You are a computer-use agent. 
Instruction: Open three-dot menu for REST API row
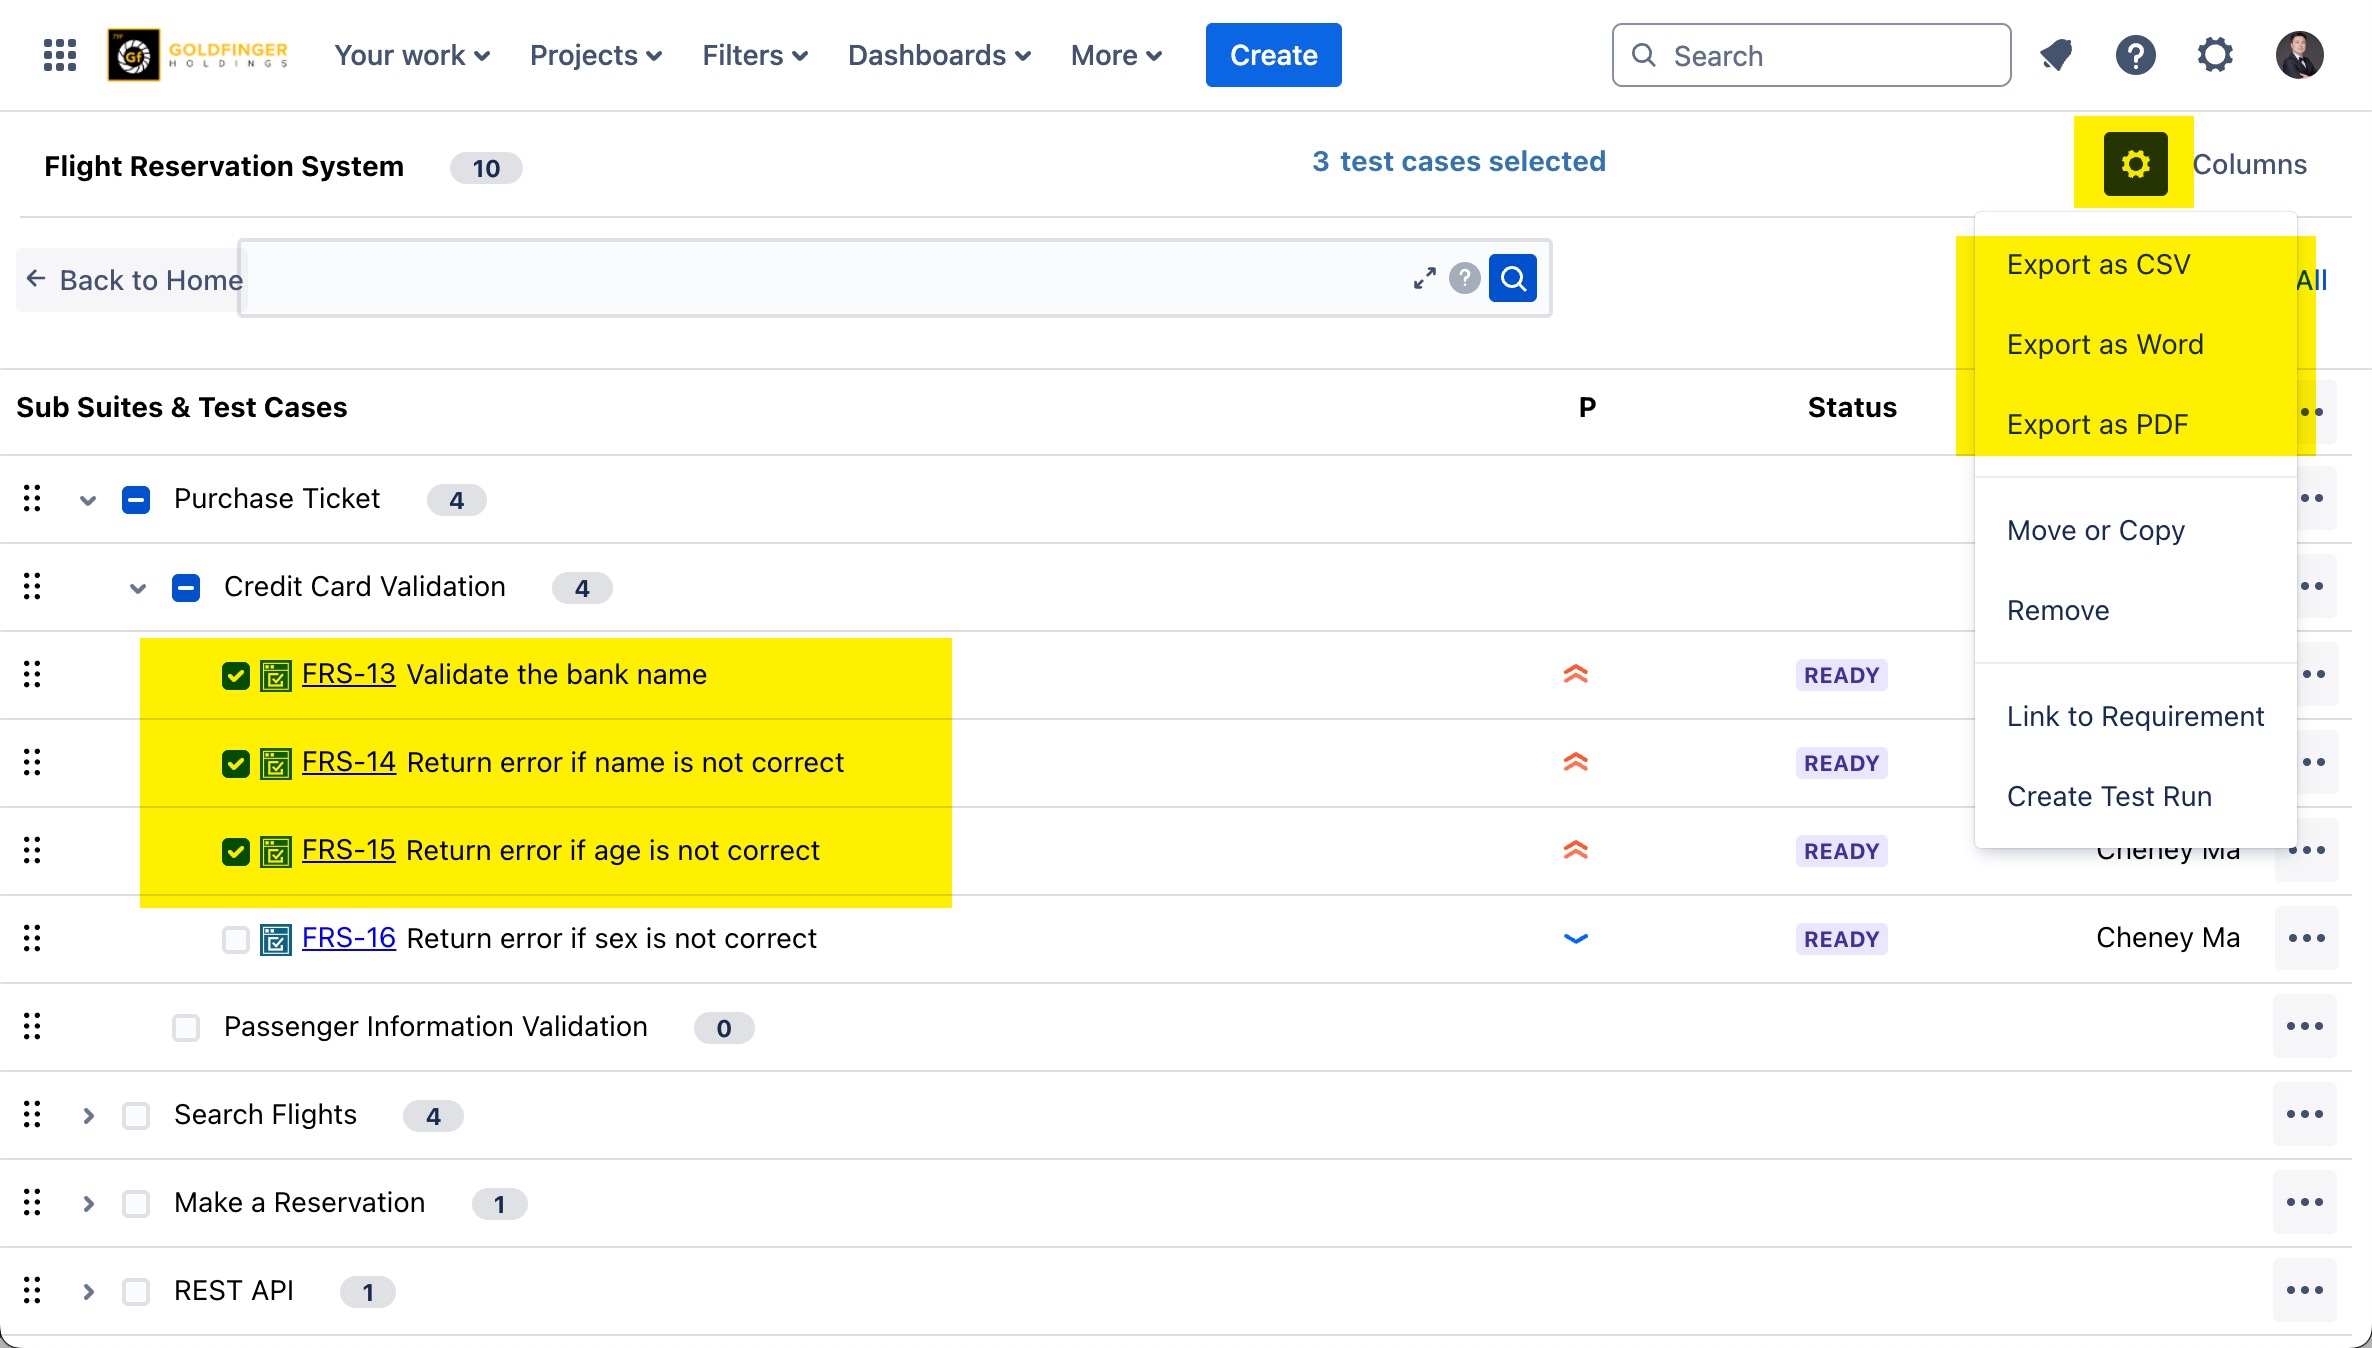(2305, 1290)
